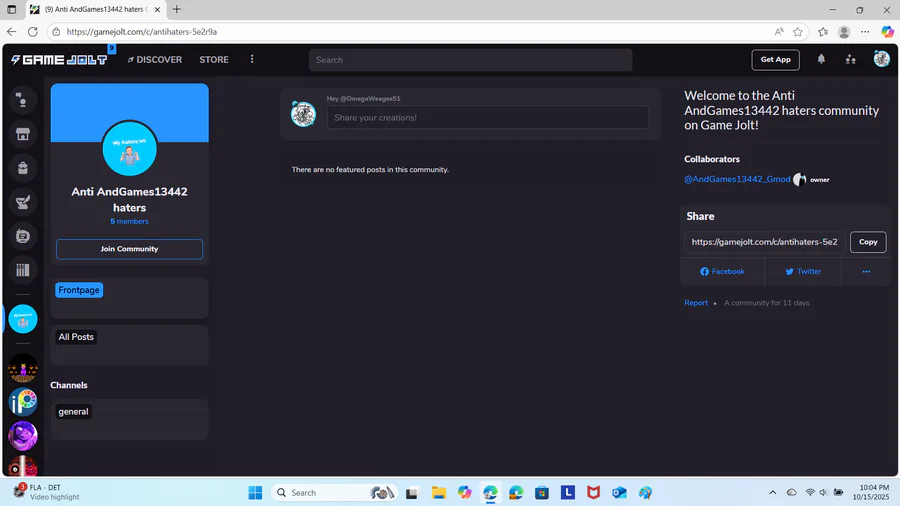
Task: Open the Windows Start menu
Action: click(255, 492)
